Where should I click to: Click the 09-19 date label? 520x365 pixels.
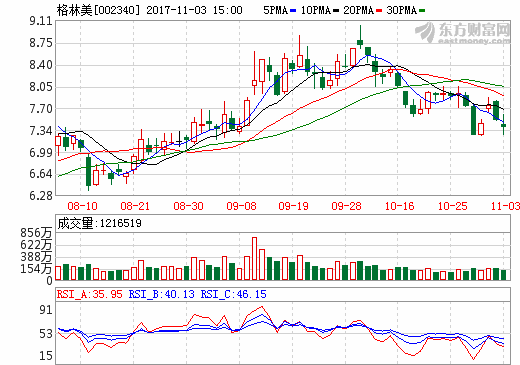[294, 206]
